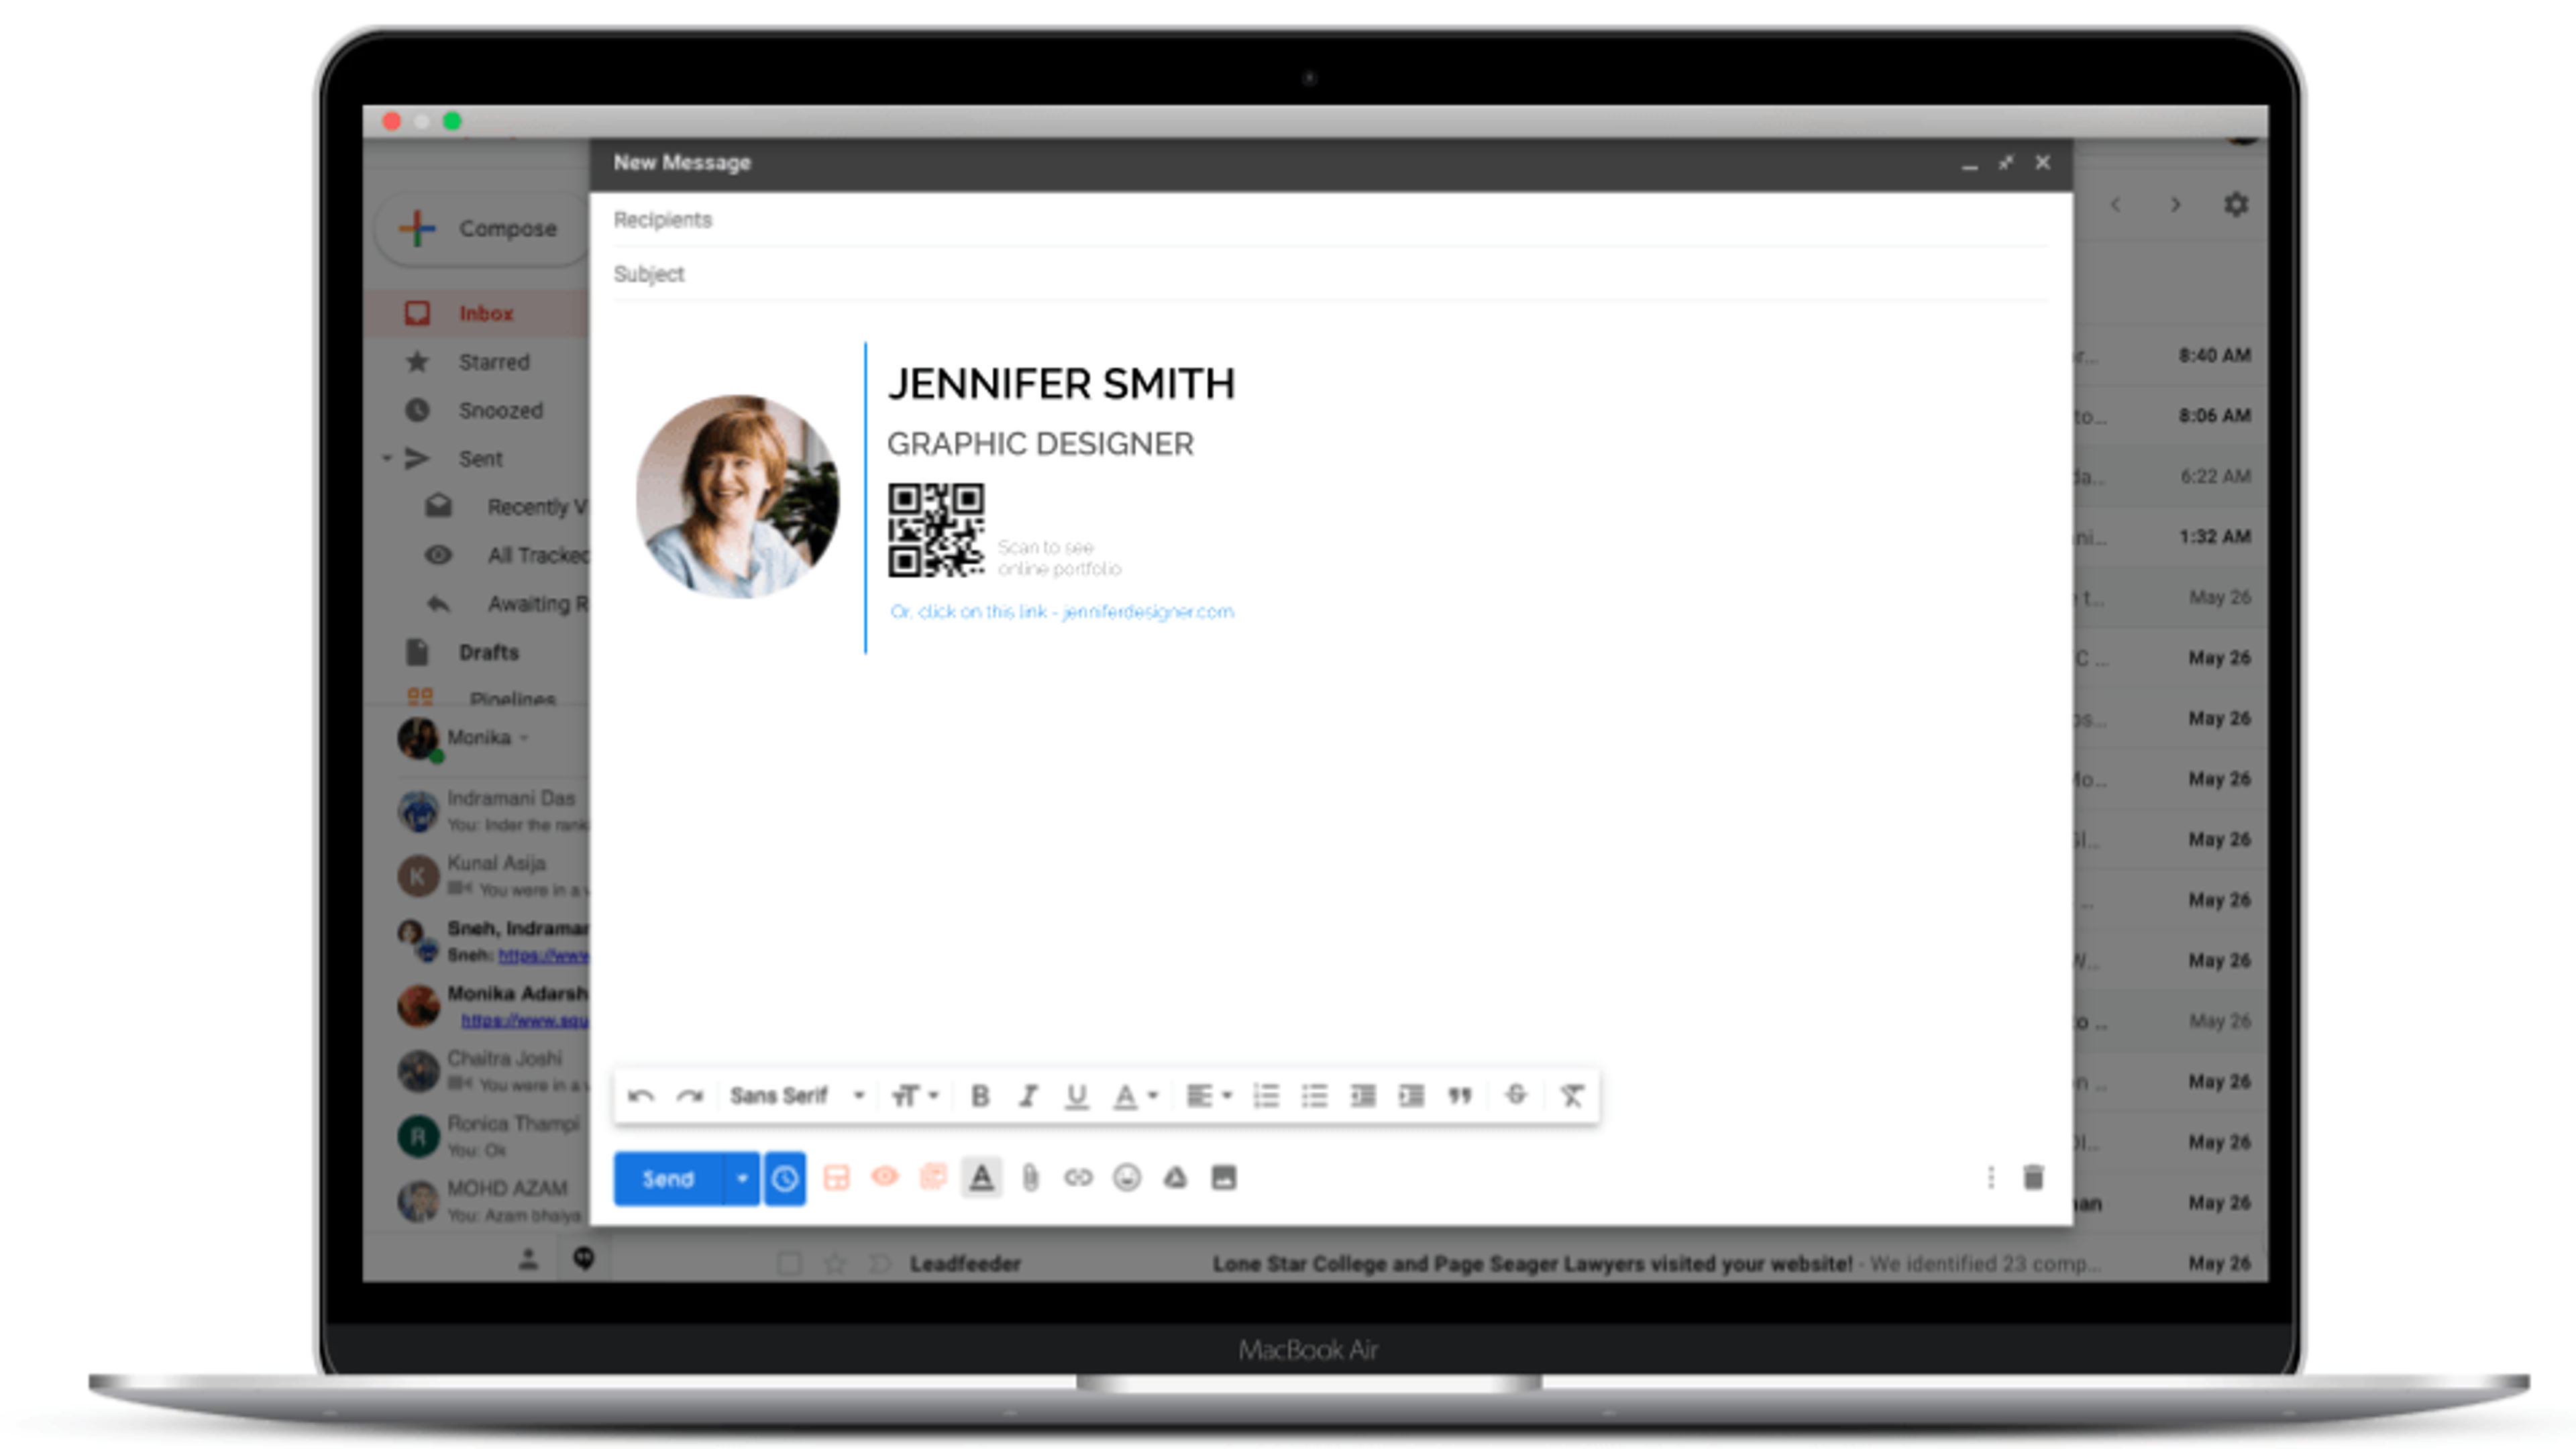
Task: Star the Leadfeeder email
Action: 834,1264
